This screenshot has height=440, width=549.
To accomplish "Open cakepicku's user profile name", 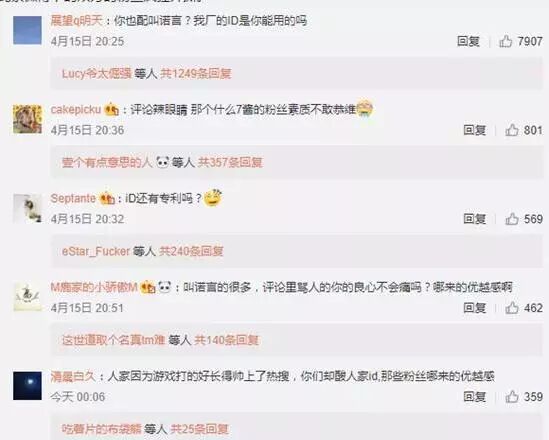I will tap(76, 110).
